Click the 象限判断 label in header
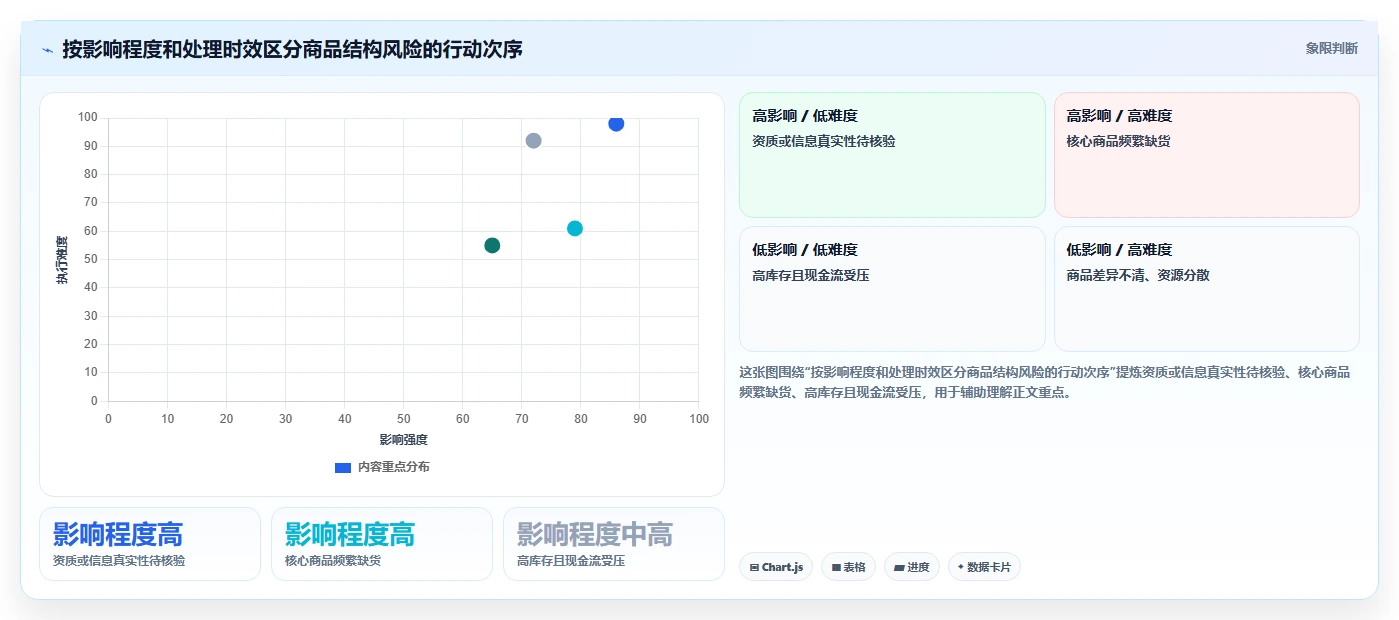 [x=1332, y=48]
